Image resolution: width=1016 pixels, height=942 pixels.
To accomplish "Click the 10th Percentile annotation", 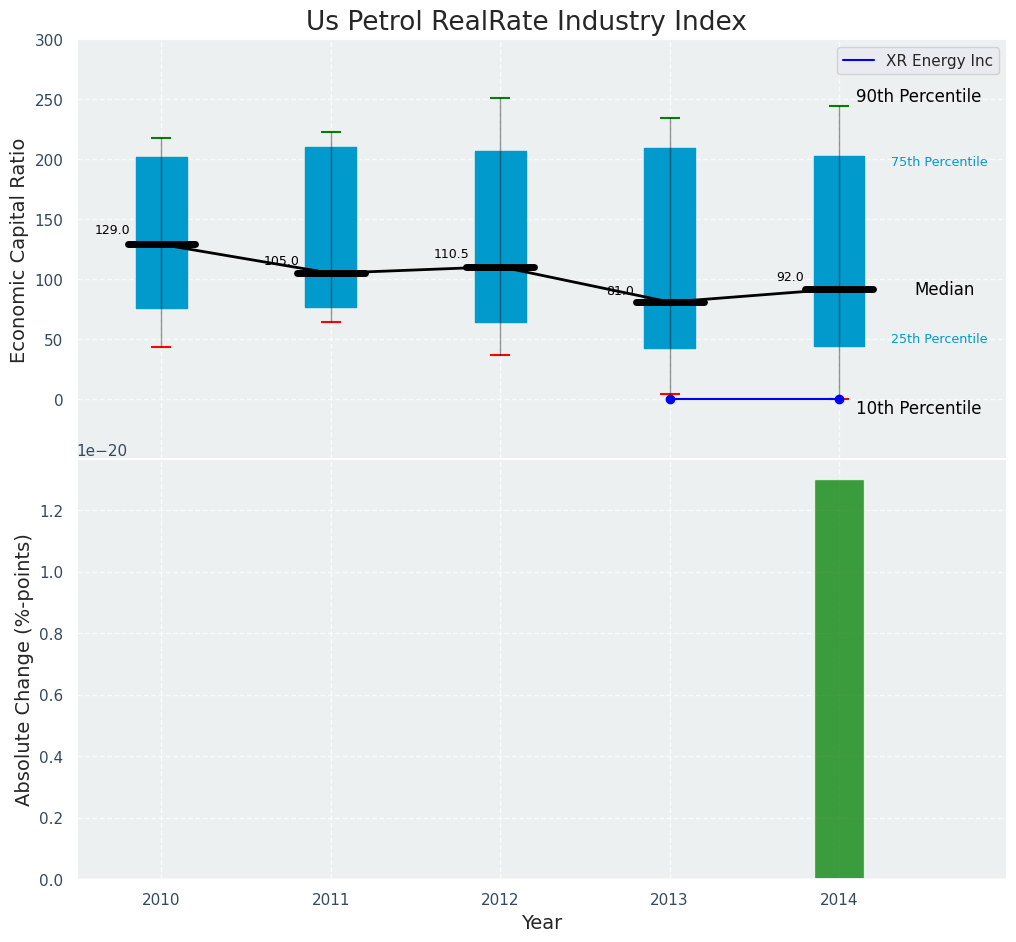I will point(918,408).
